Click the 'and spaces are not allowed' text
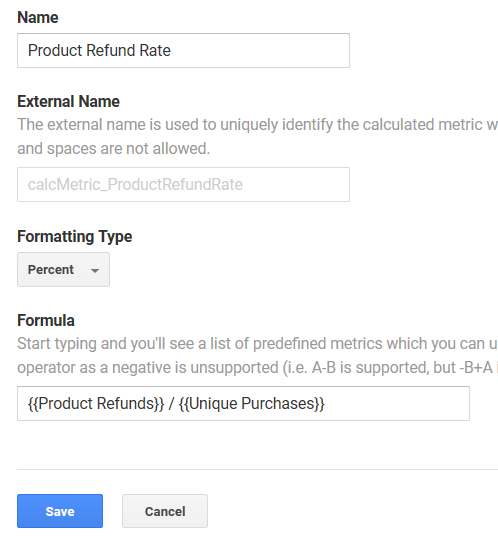Viewport: 498px width, 539px height. pos(113,148)
